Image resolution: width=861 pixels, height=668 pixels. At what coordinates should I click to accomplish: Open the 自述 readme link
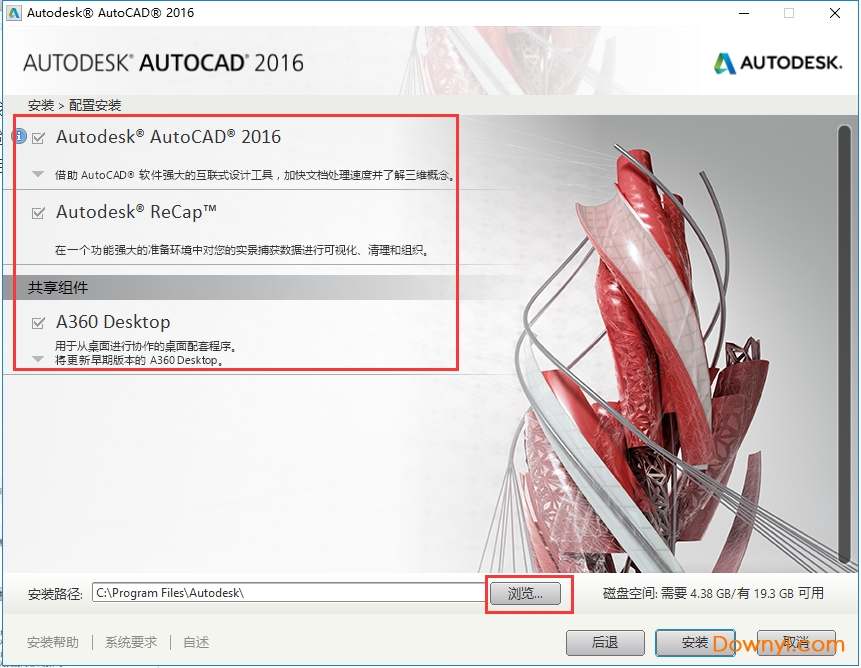tap(196, 642)
